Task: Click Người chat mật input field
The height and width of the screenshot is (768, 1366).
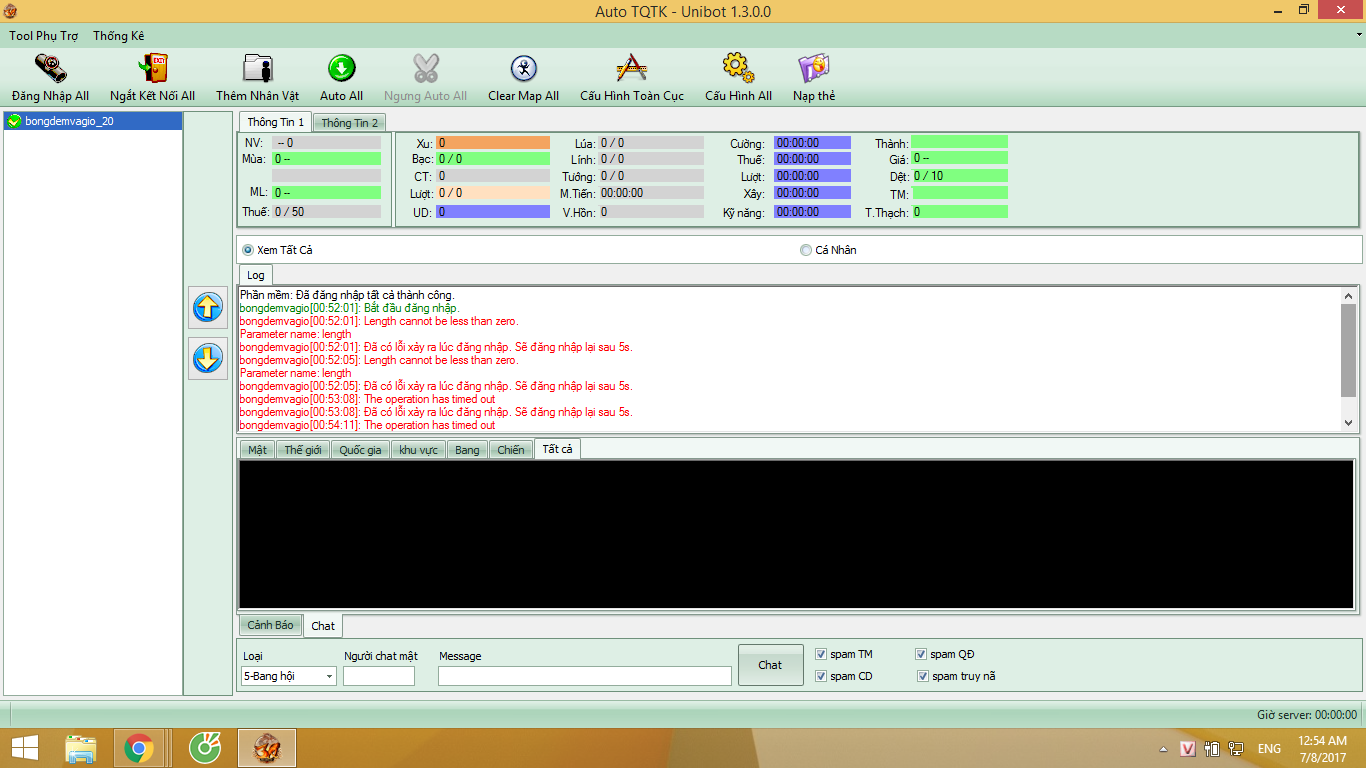Action: [379, 676]
